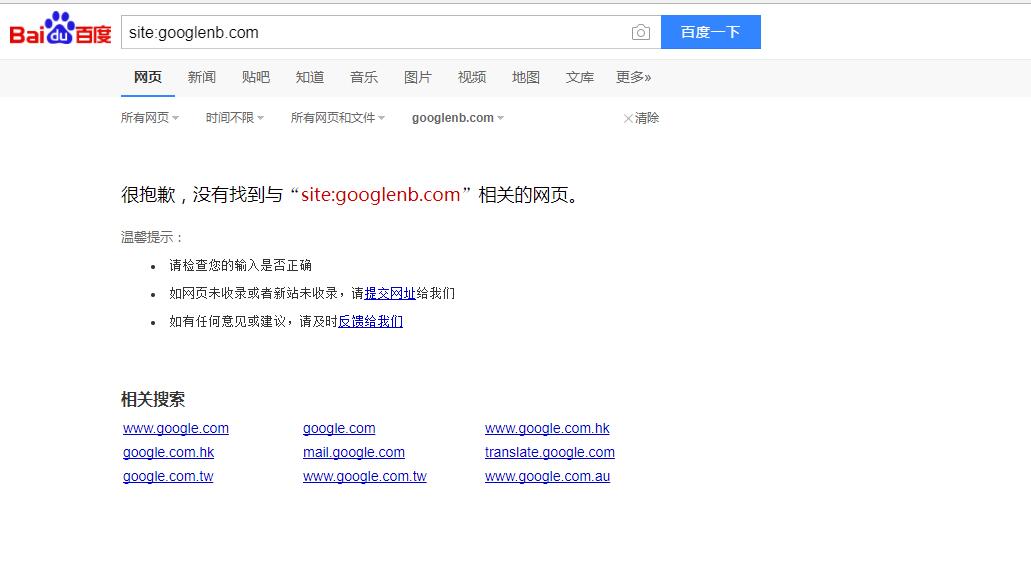The height and width of the screenshot is (583, 1031).
Task: Click 更多» for more categories
Action: pyautogui.click(x=633, y=78)
